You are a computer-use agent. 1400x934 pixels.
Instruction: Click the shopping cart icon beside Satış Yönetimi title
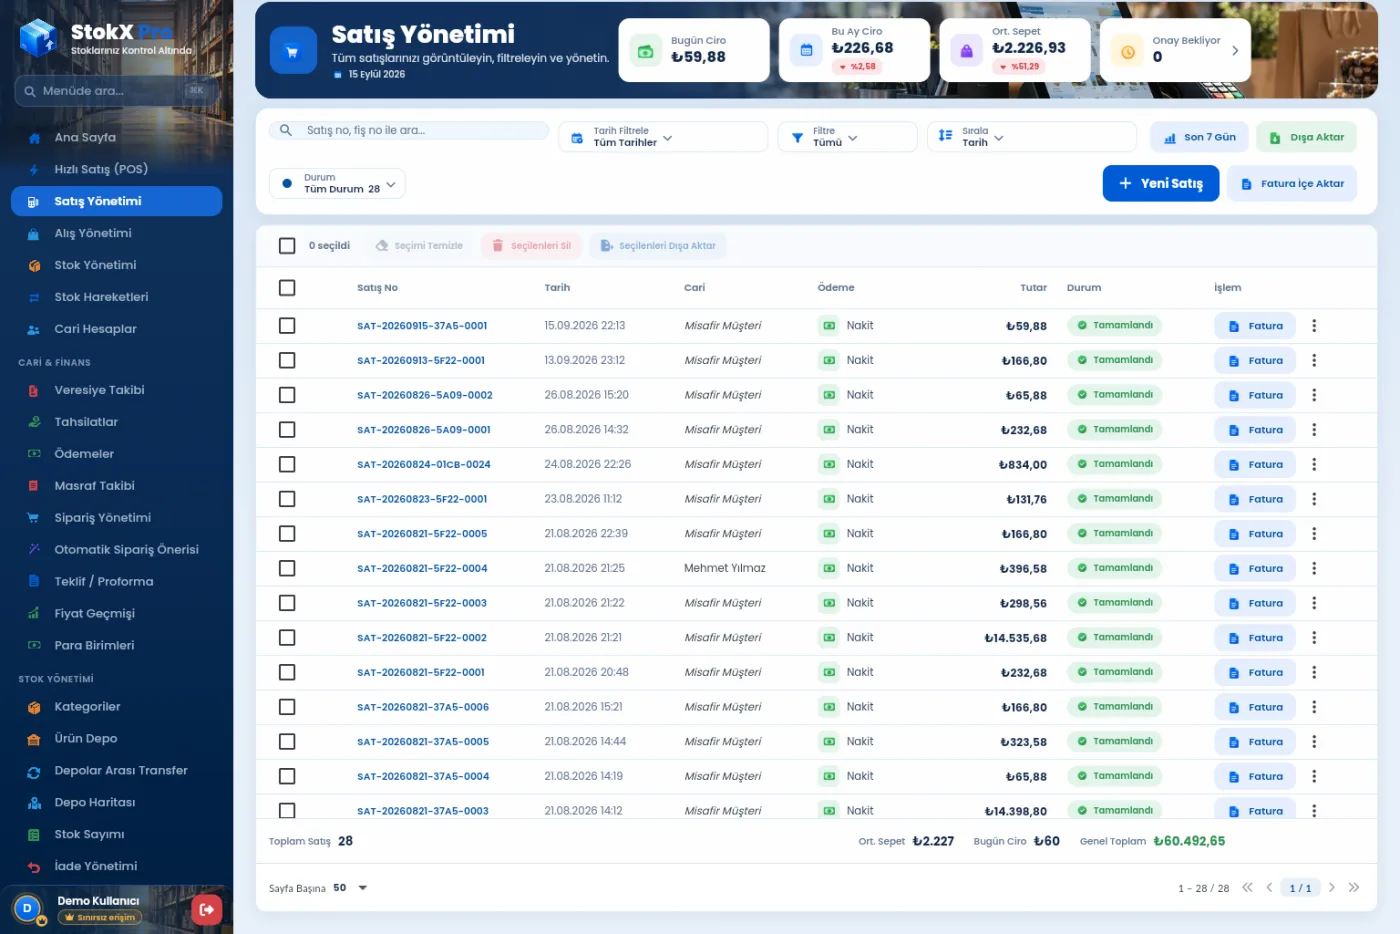click(292, 52)
